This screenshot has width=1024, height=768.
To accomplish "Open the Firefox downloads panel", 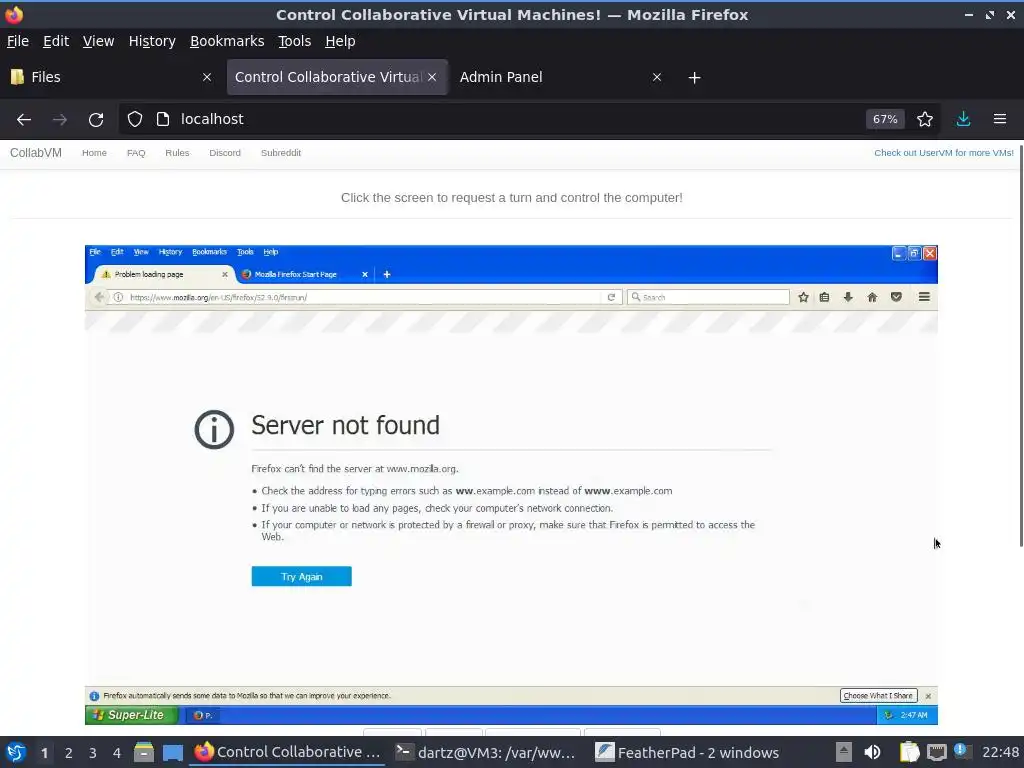I will tap(963, 119).
